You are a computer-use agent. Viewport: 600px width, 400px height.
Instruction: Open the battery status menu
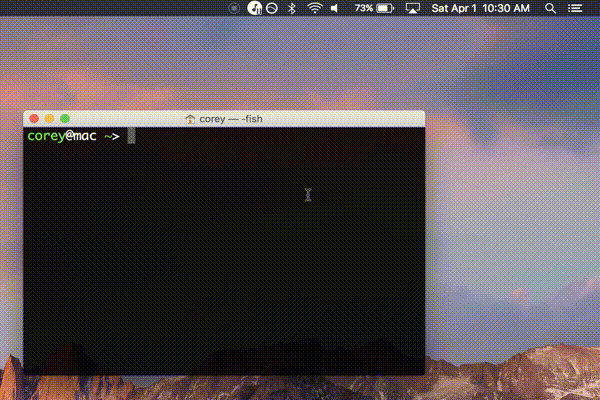tap(385, 8)
